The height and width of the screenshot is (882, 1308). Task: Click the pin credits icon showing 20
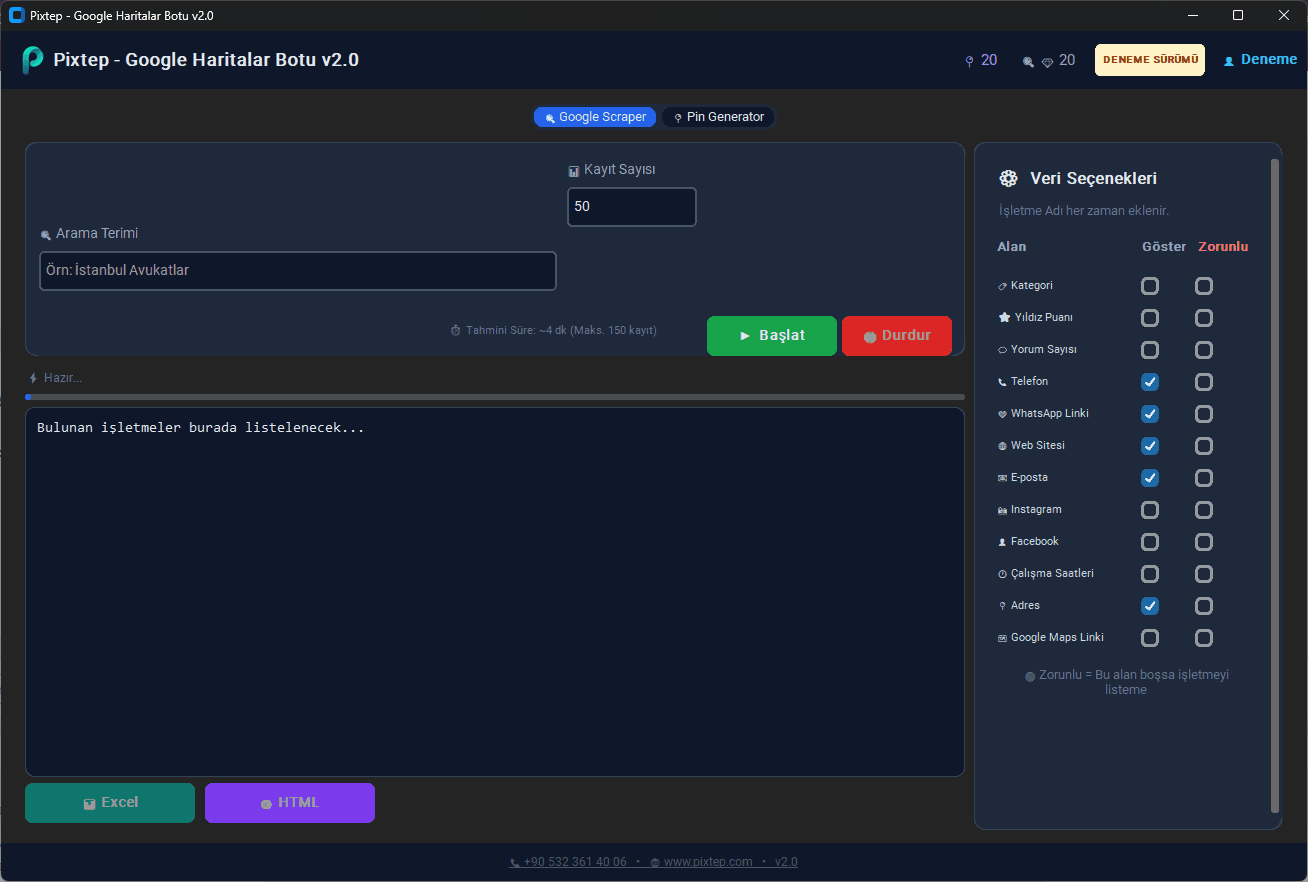click(x=968, y=61)
